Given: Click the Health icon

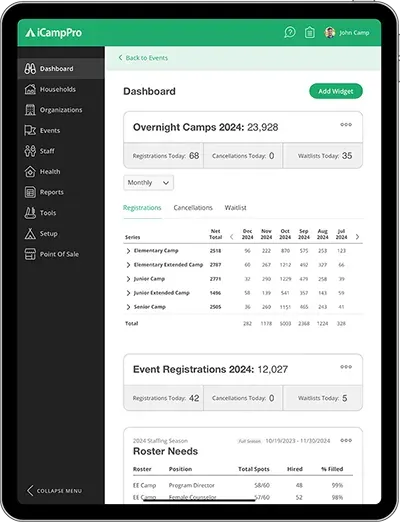Looking at the screenshot, I should [30, 172].
